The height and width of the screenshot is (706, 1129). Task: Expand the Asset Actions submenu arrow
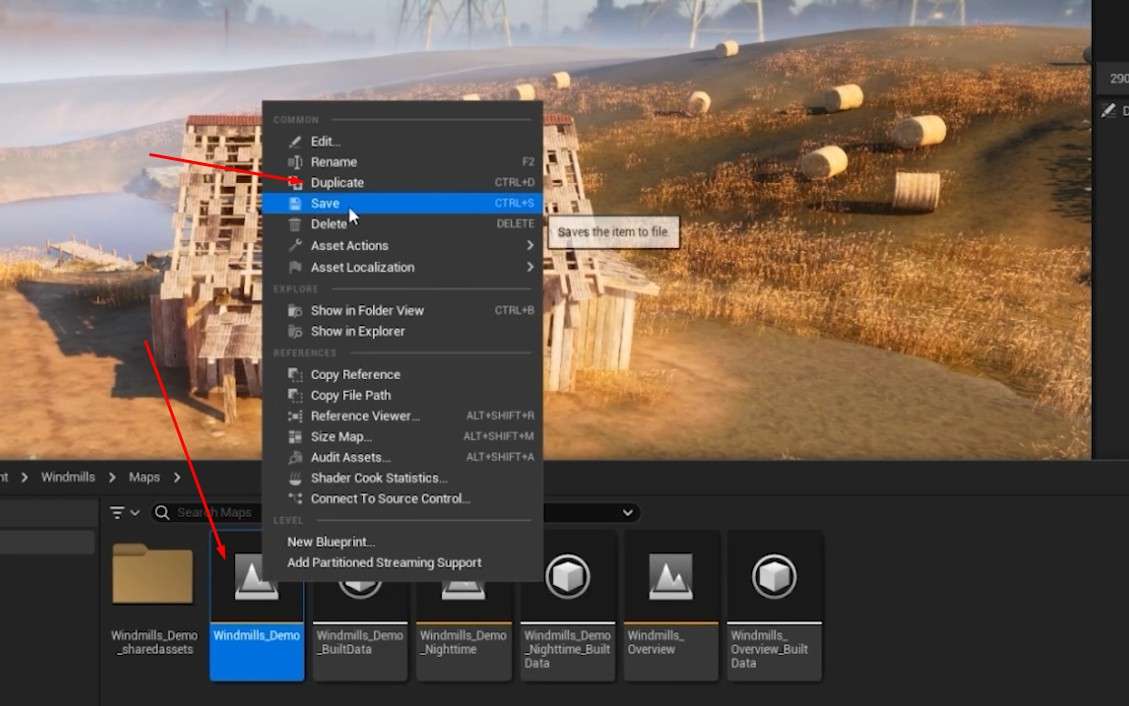(x=530, y=246)
